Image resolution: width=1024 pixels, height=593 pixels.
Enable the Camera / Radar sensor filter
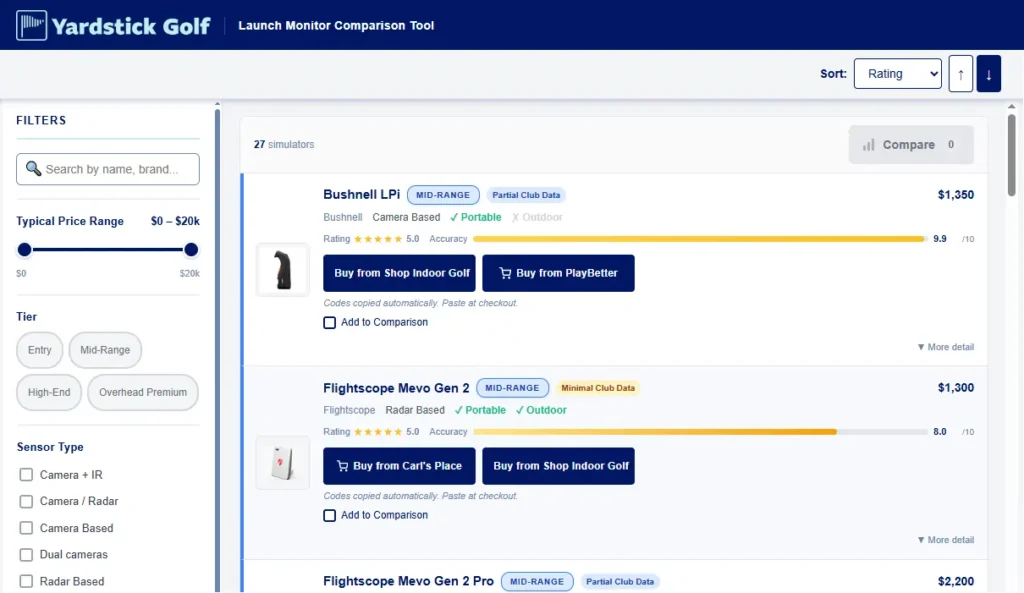coord(26,502)
